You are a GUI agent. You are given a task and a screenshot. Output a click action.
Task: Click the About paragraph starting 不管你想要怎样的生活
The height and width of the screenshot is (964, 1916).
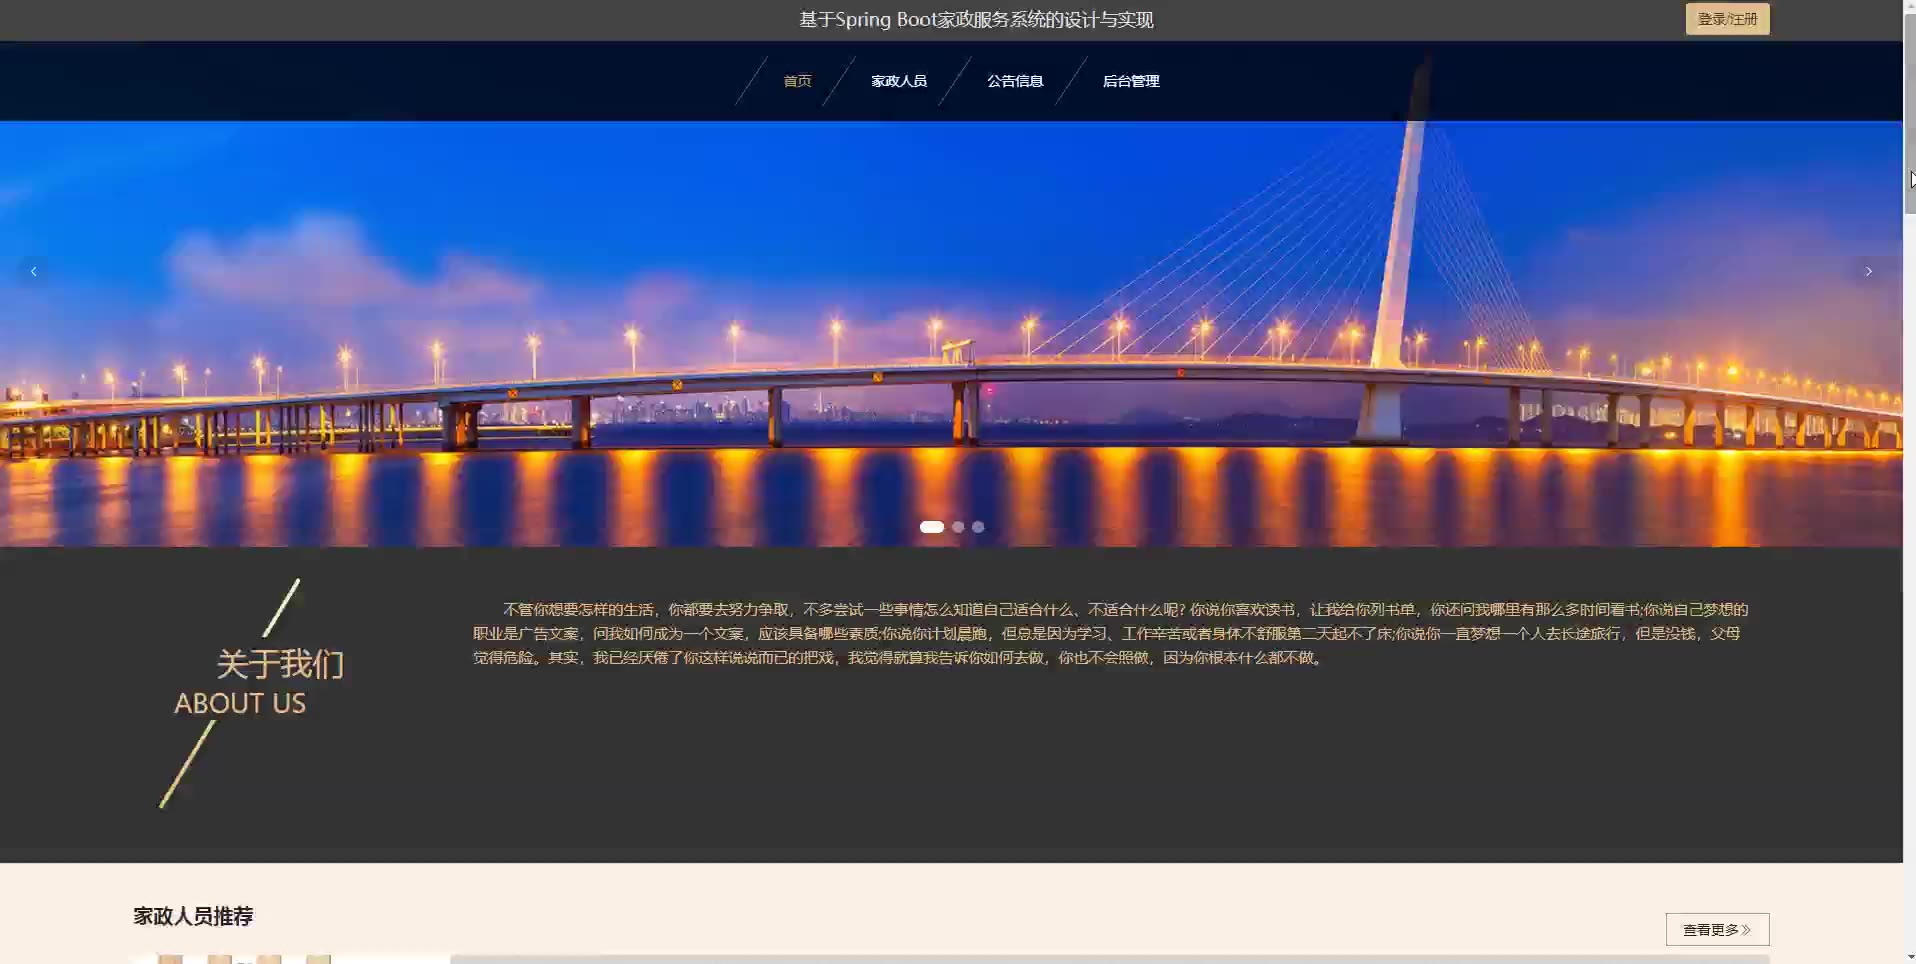point(1110,633)
